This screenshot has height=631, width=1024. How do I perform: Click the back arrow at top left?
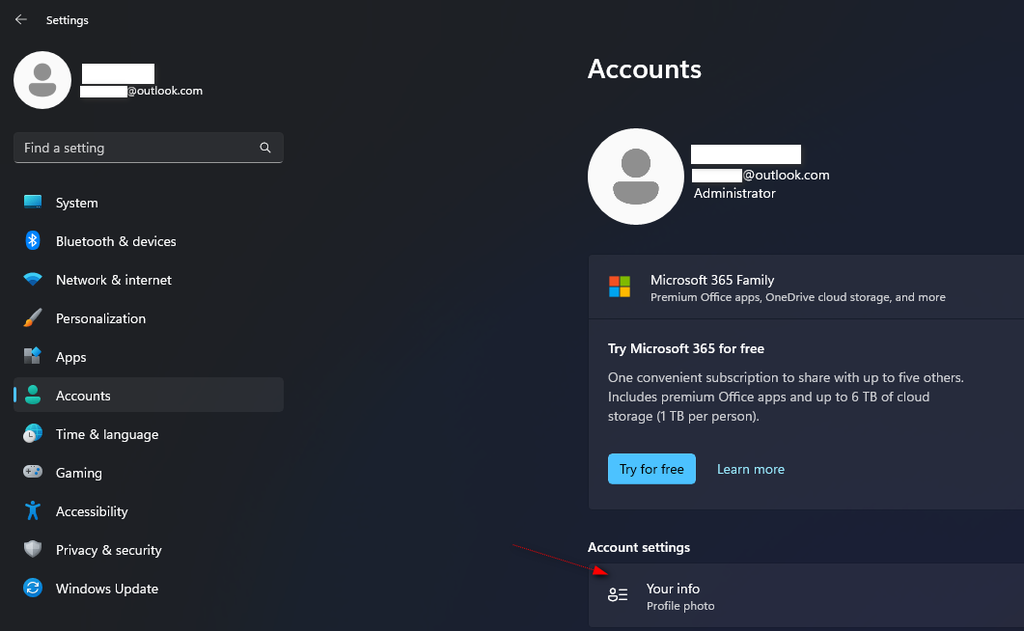click(20, 19)
